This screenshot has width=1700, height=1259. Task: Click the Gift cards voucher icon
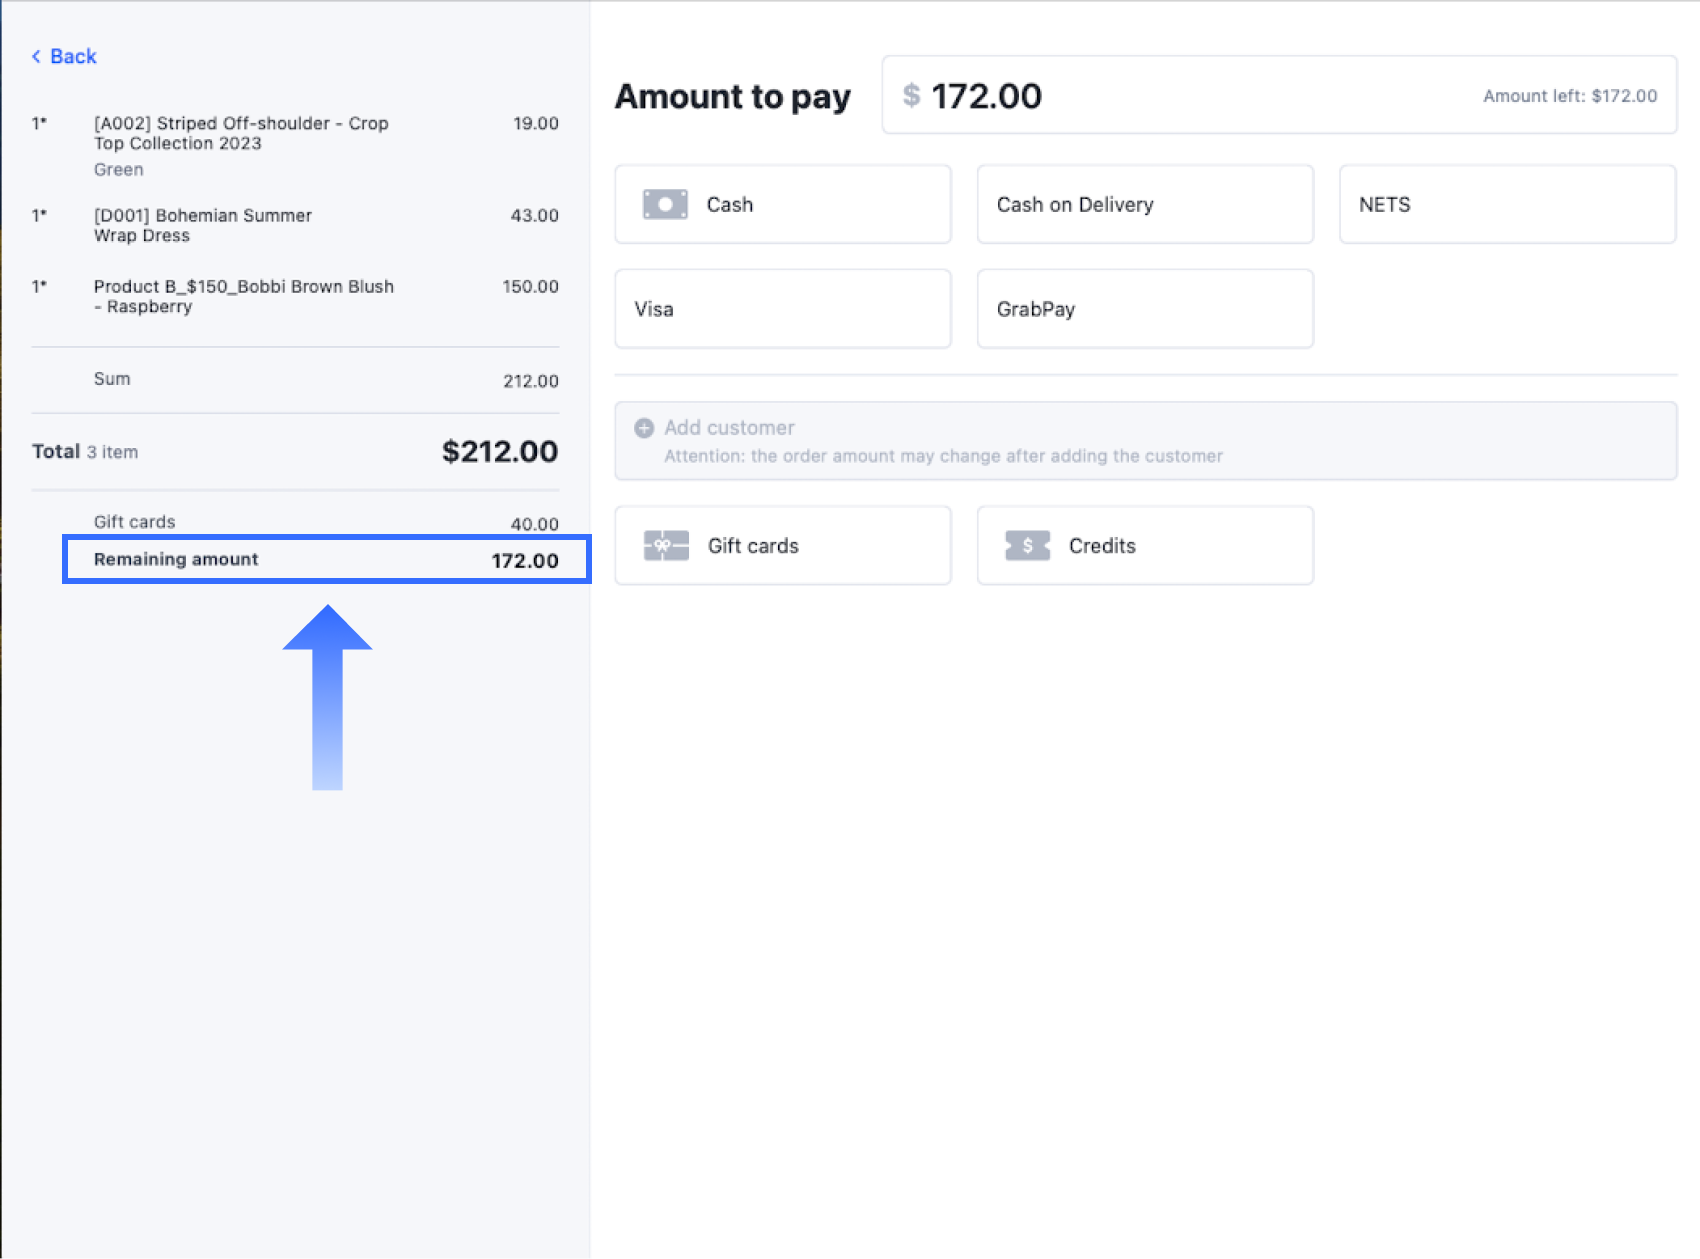coord(666,546)
